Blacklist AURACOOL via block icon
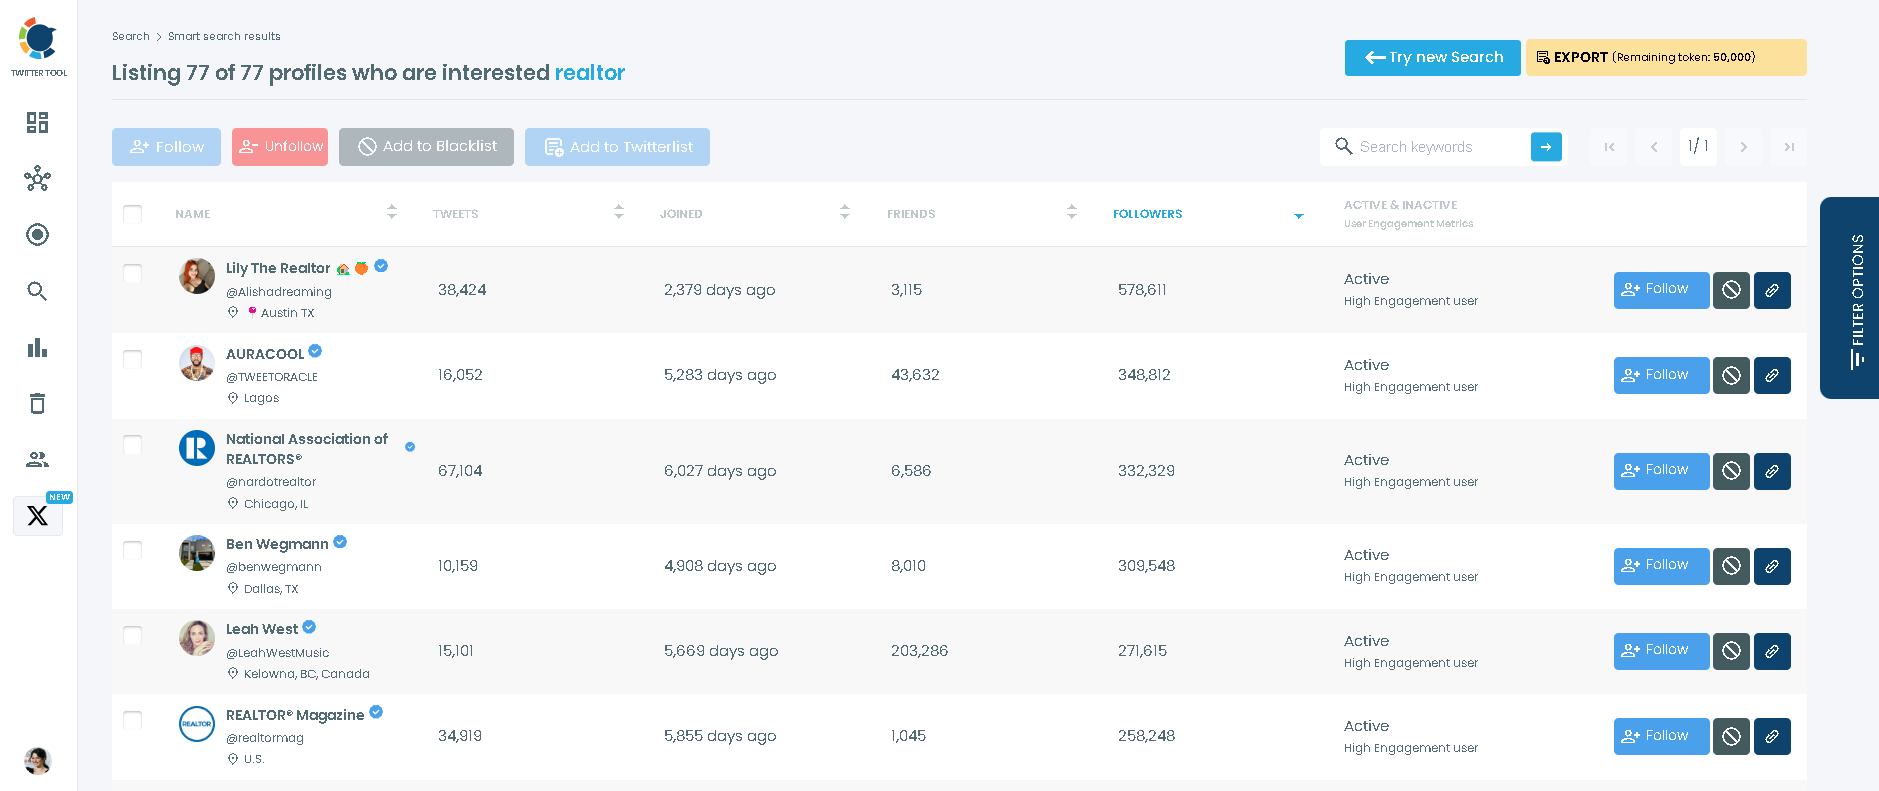 pyautogui.click(x=1731, y=376)
